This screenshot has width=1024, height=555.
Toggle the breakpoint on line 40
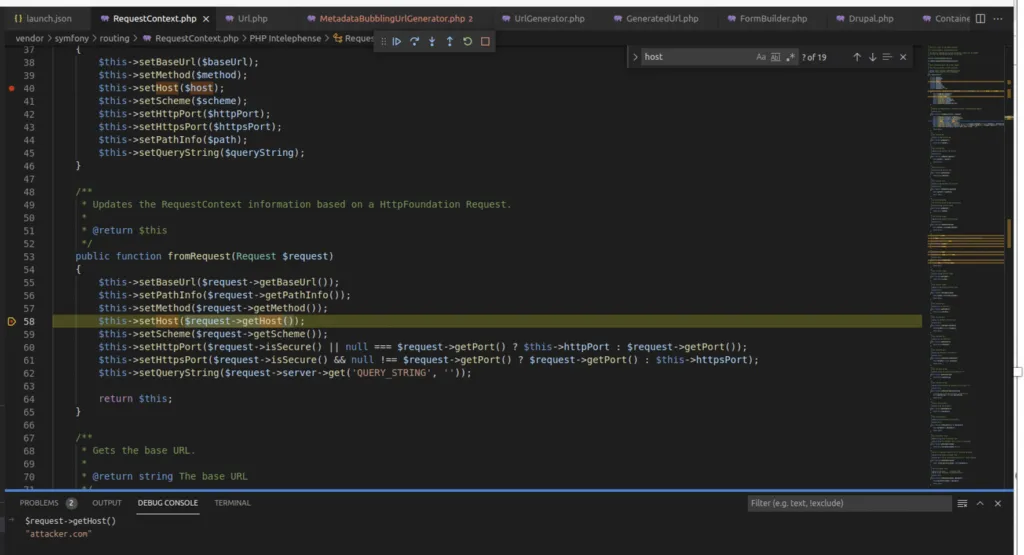[11, 88]
